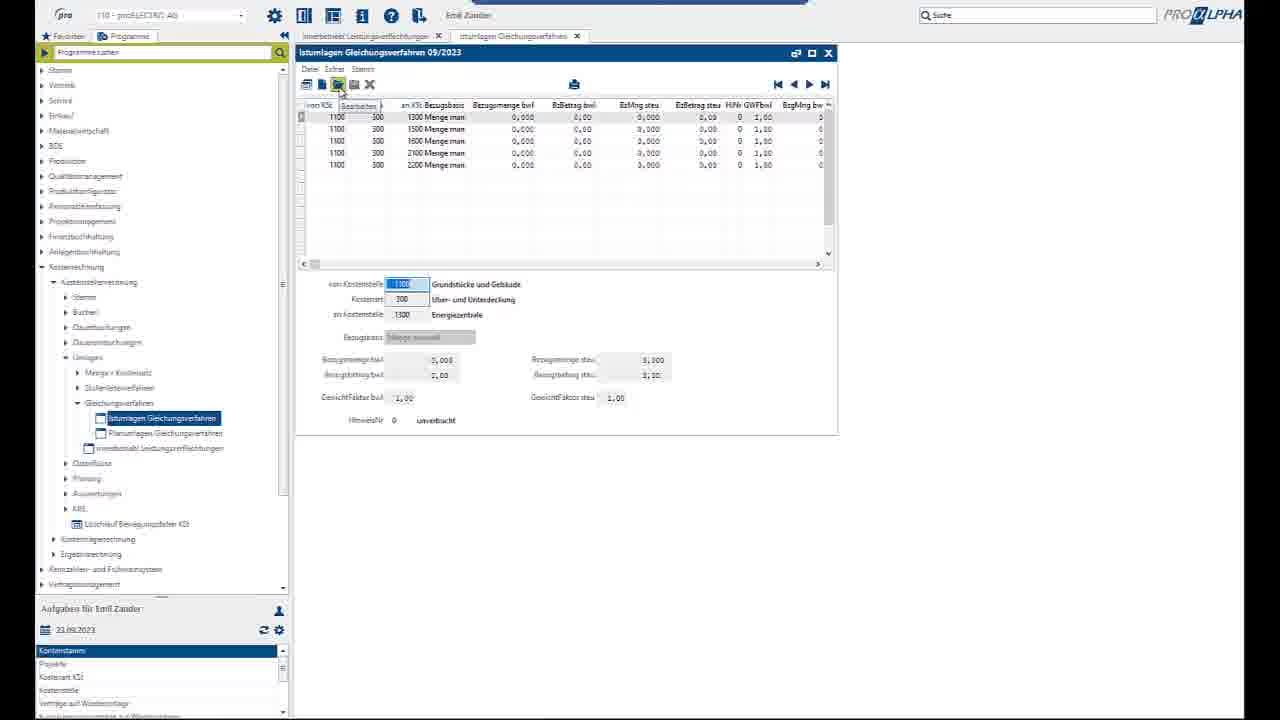Collapse the Kostenrechnung tree node
This screenshot has width=1280, height=720.
click(x=42, y=267)
